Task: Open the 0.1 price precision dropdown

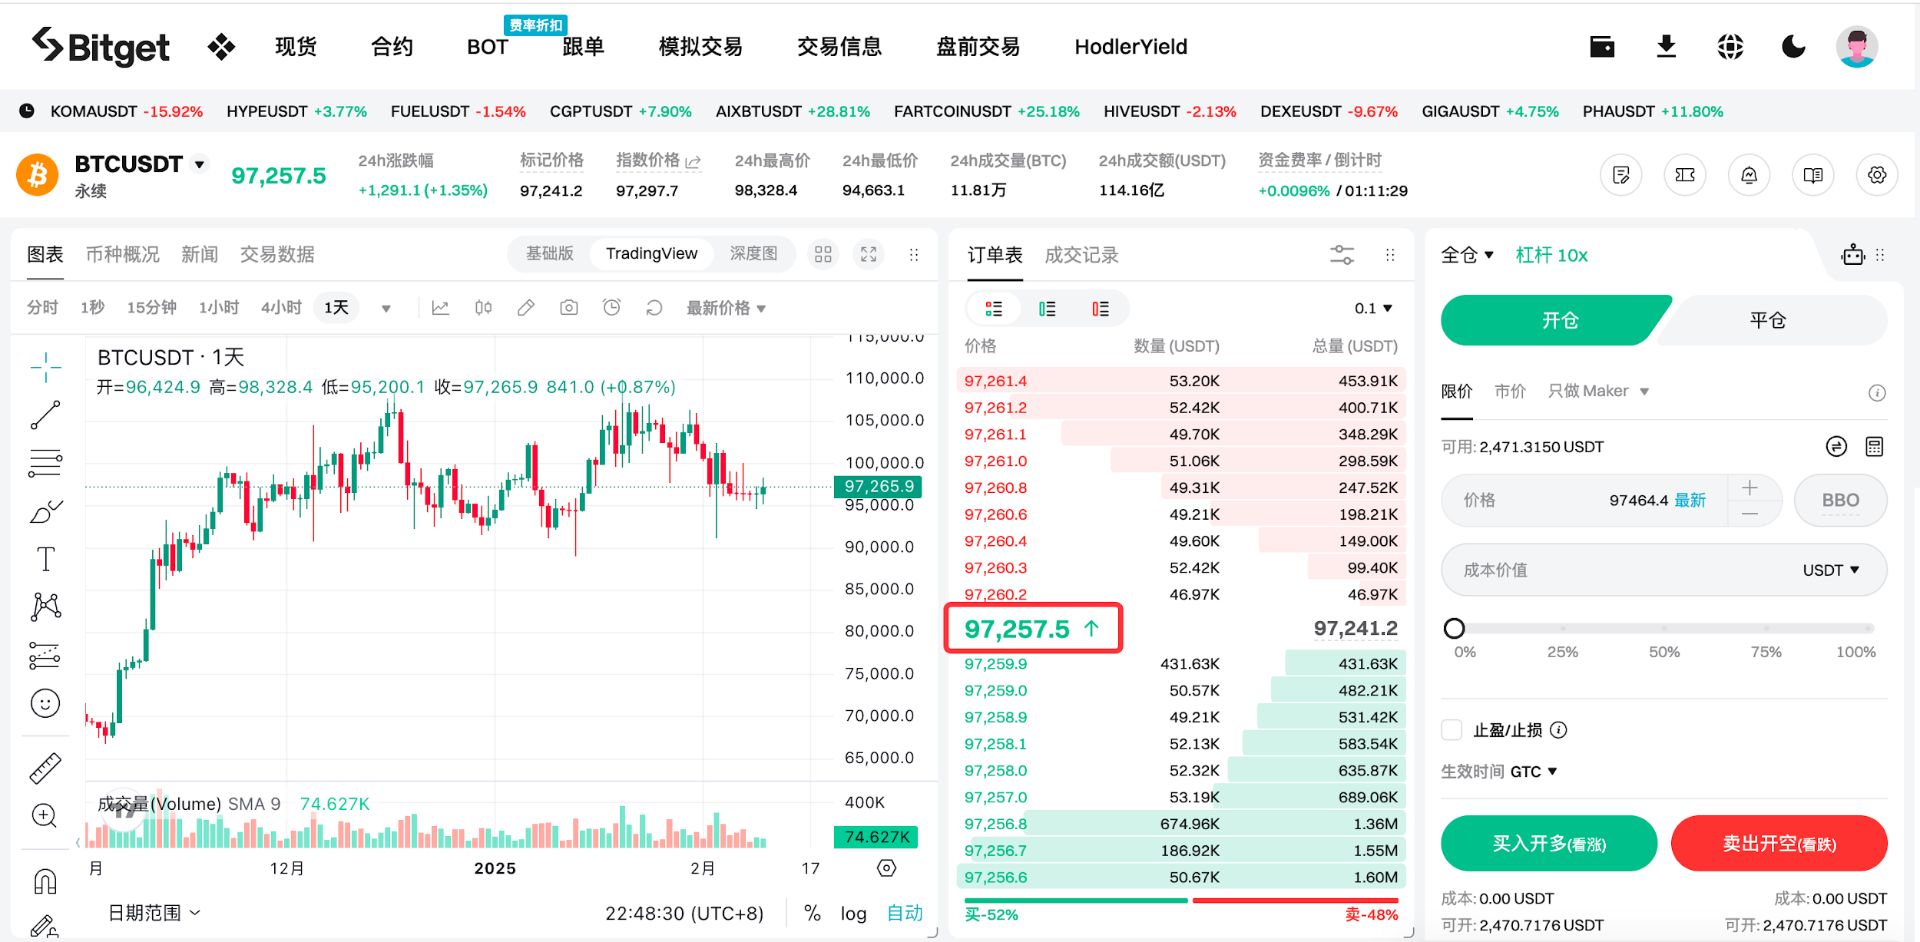Action: [x=1373, y=308]
